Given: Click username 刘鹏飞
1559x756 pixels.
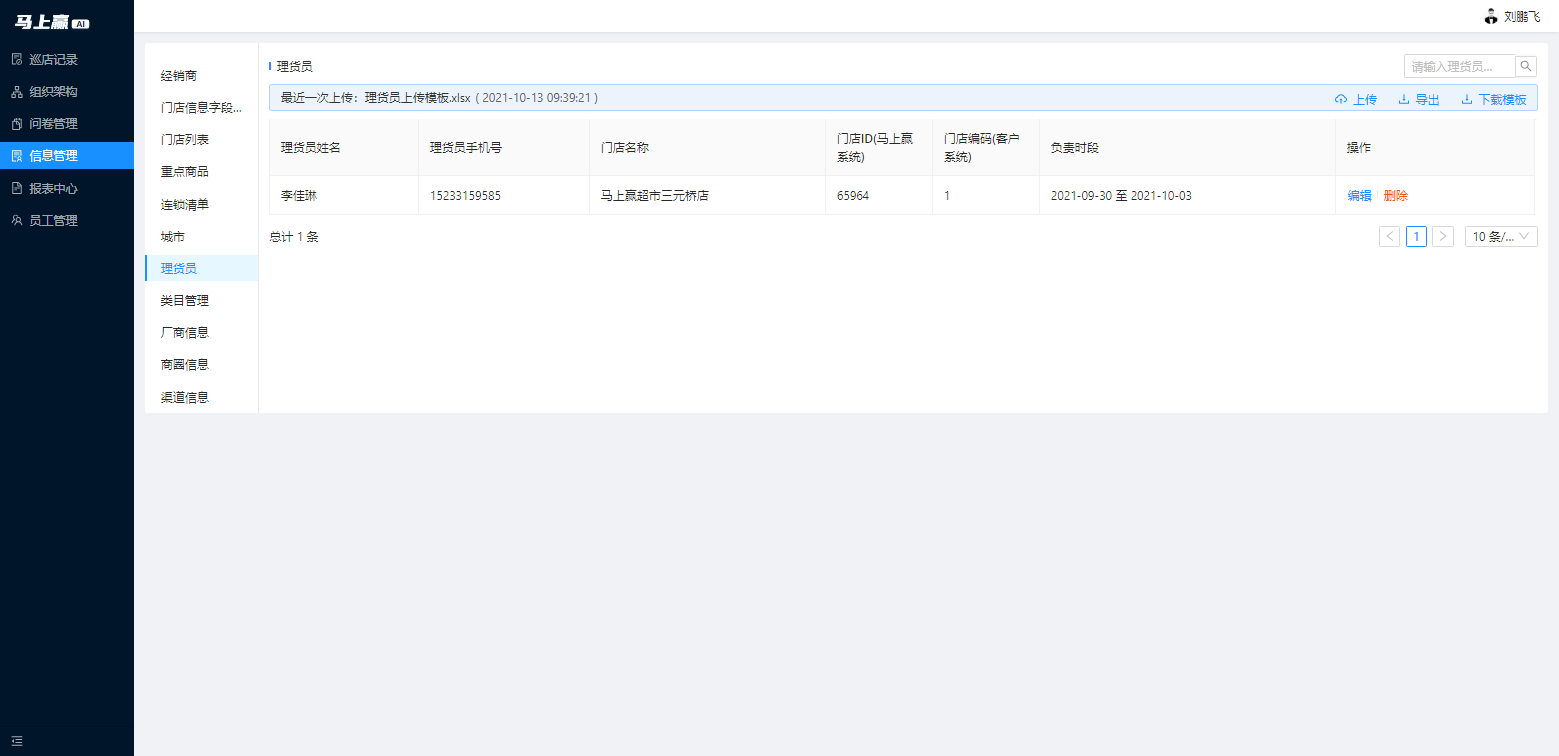Looking at the screenshot, I should click(1522, 16).
